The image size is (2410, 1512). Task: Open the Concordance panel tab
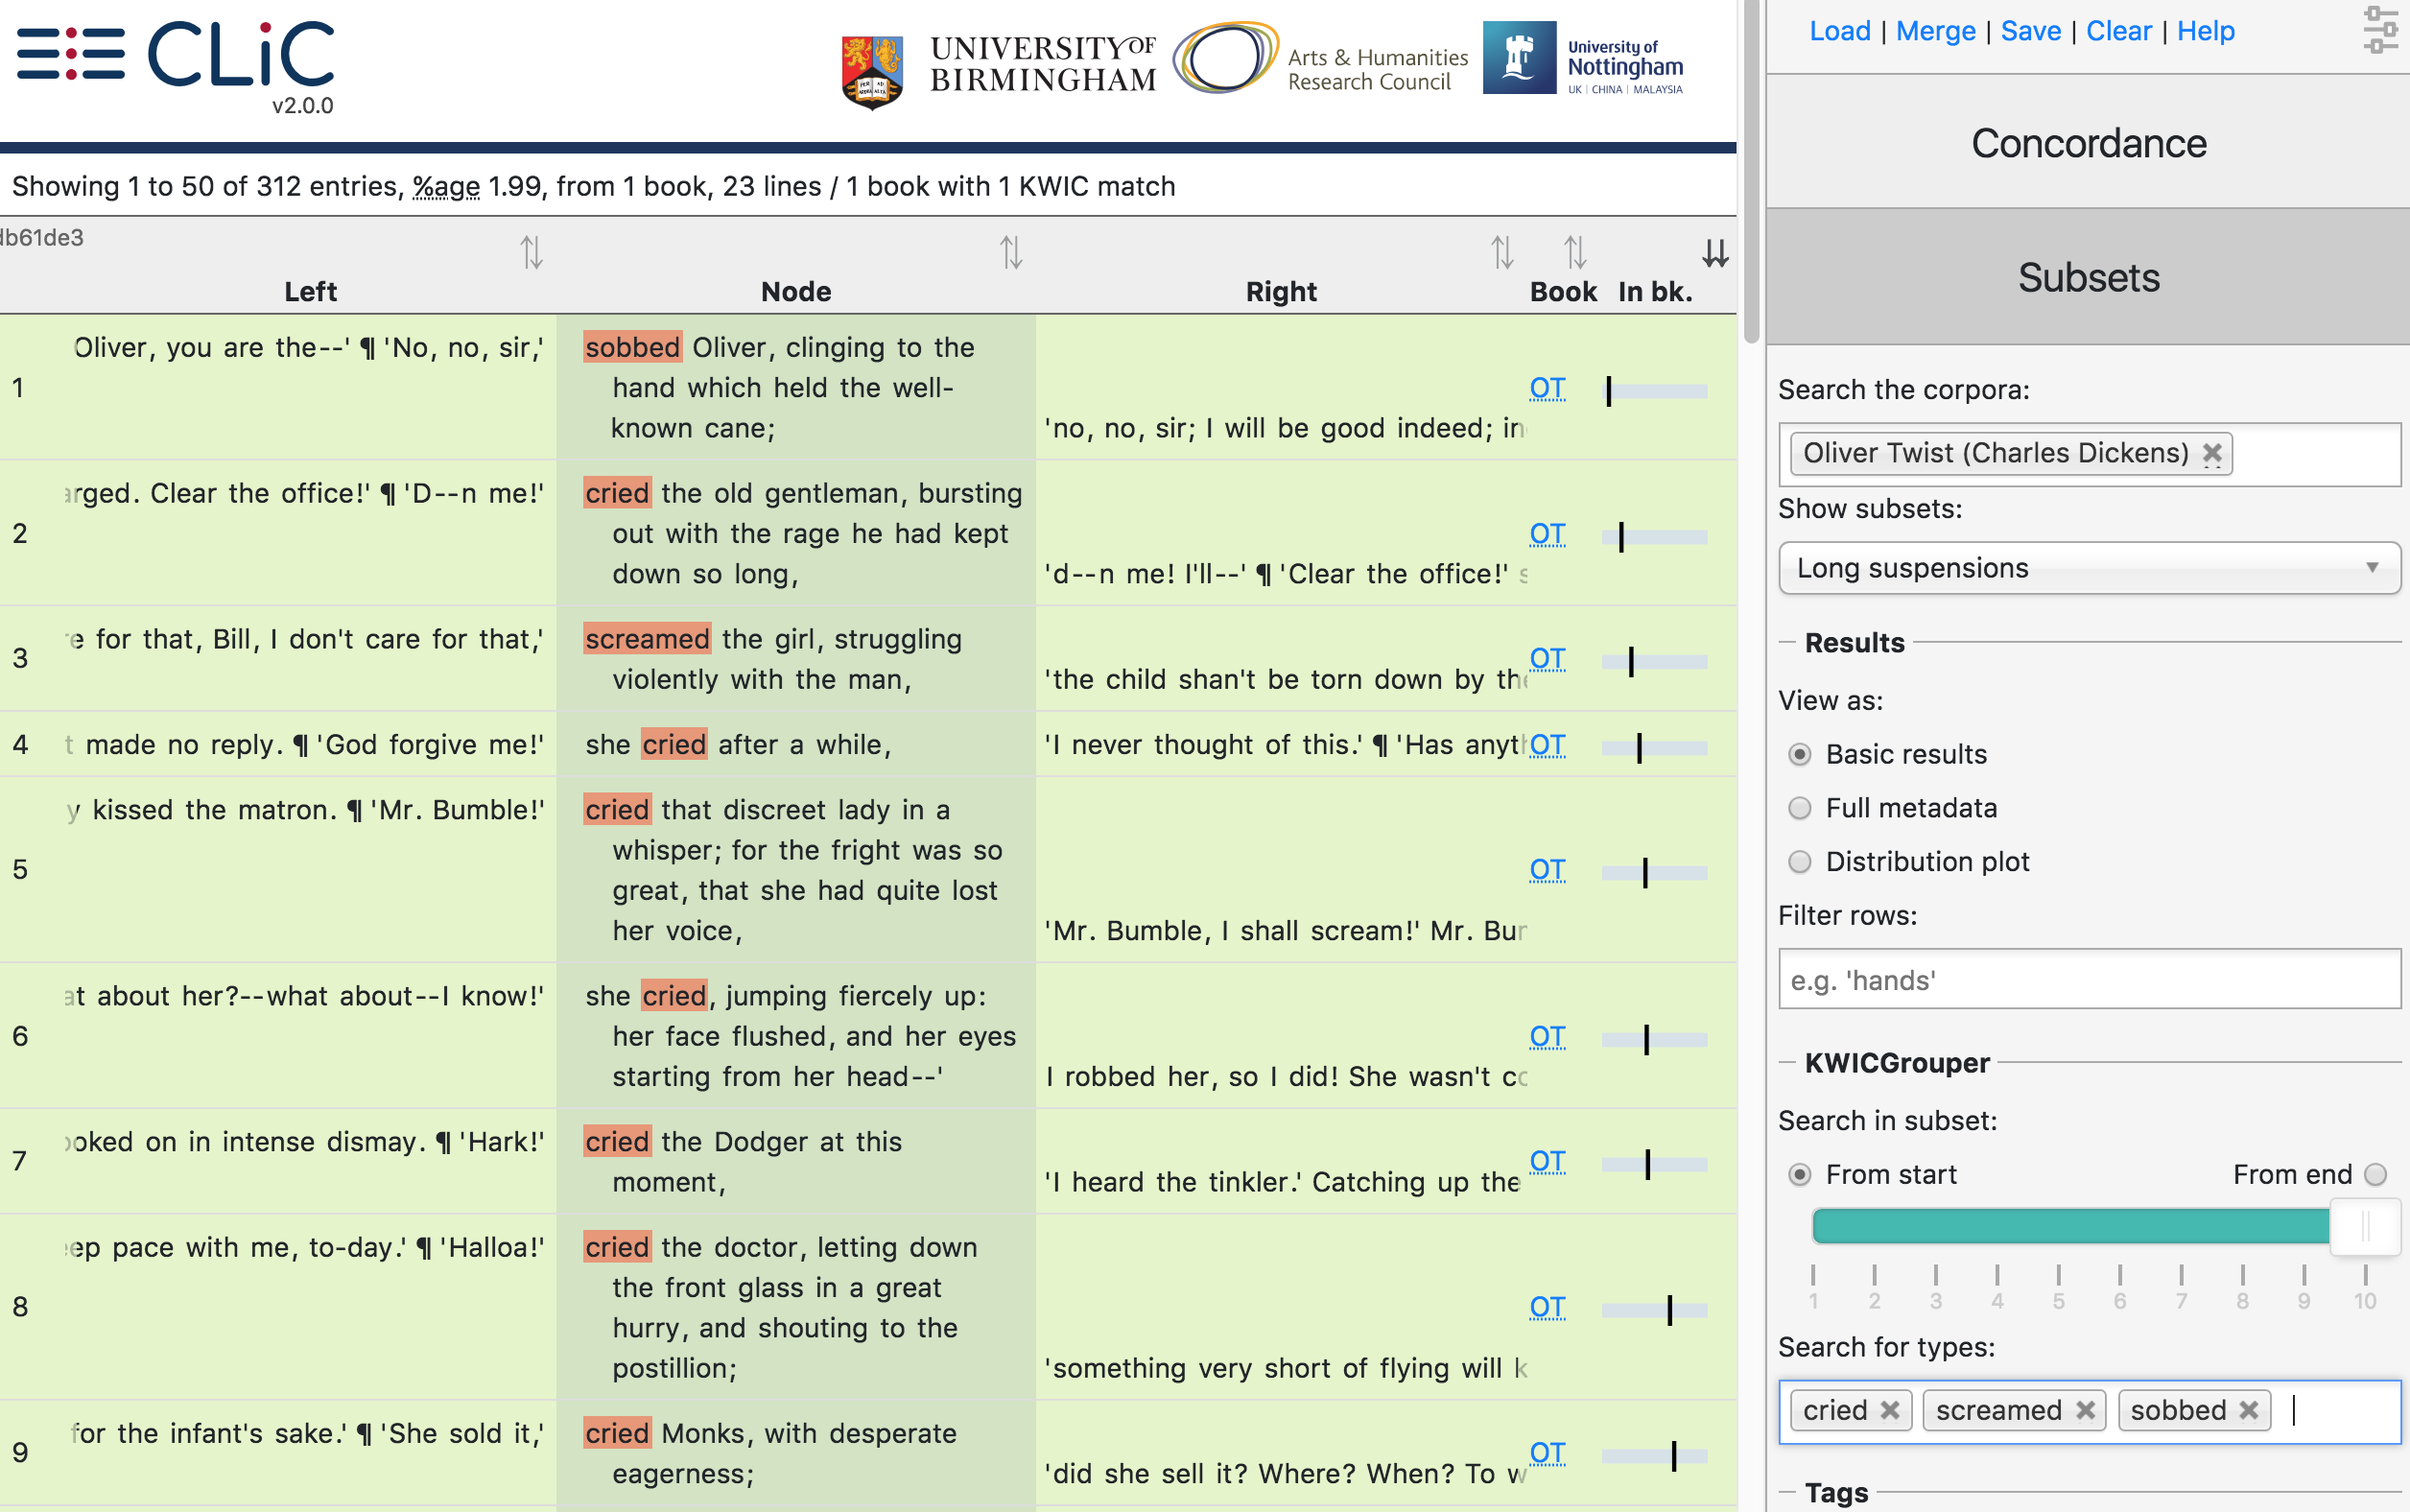(2088, 143)
